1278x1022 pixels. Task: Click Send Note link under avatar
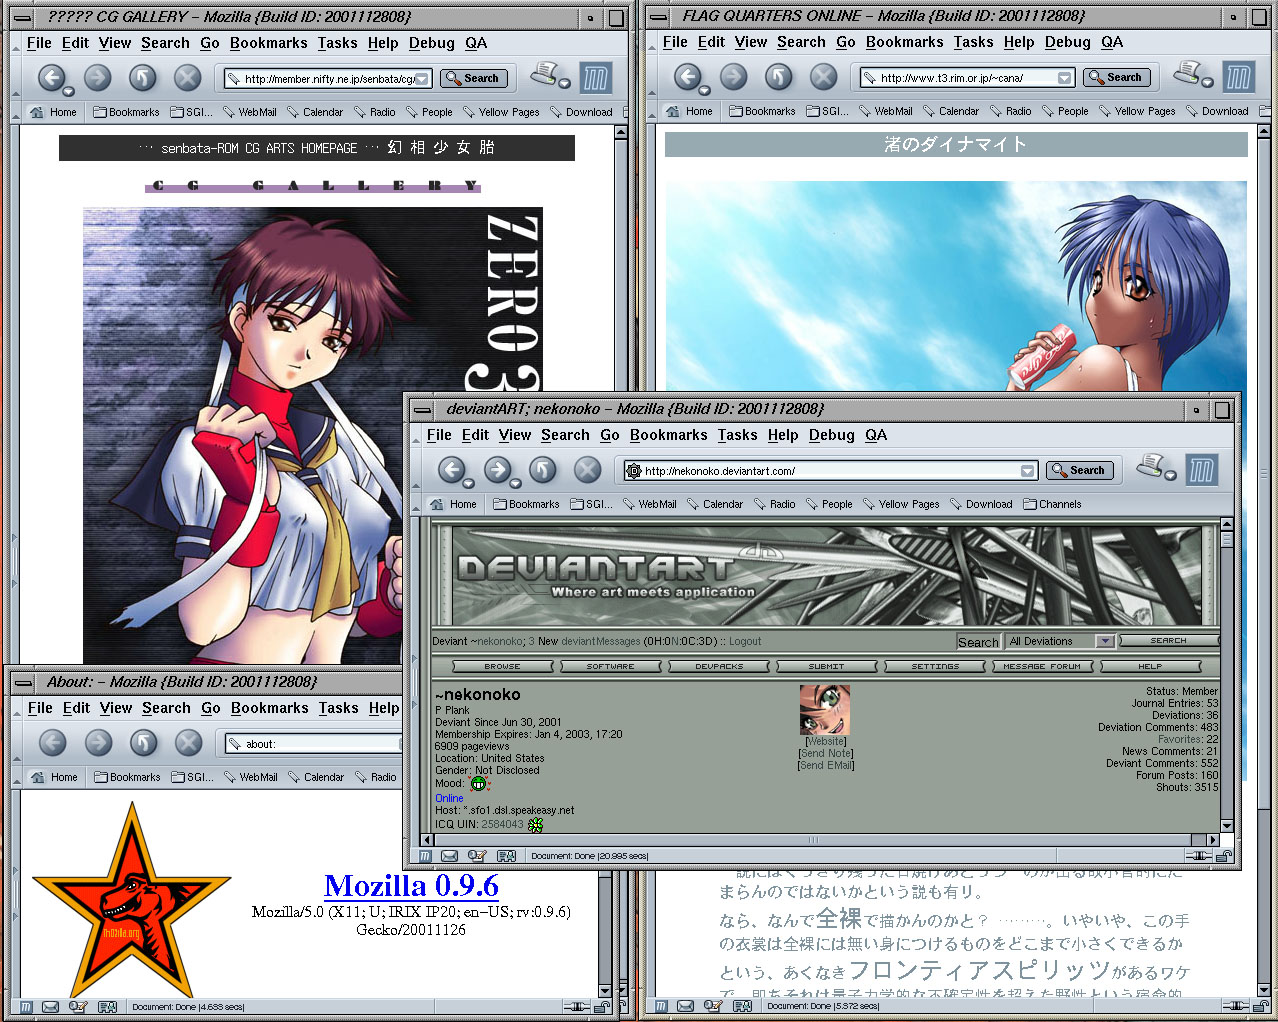(x=826, y=753)
